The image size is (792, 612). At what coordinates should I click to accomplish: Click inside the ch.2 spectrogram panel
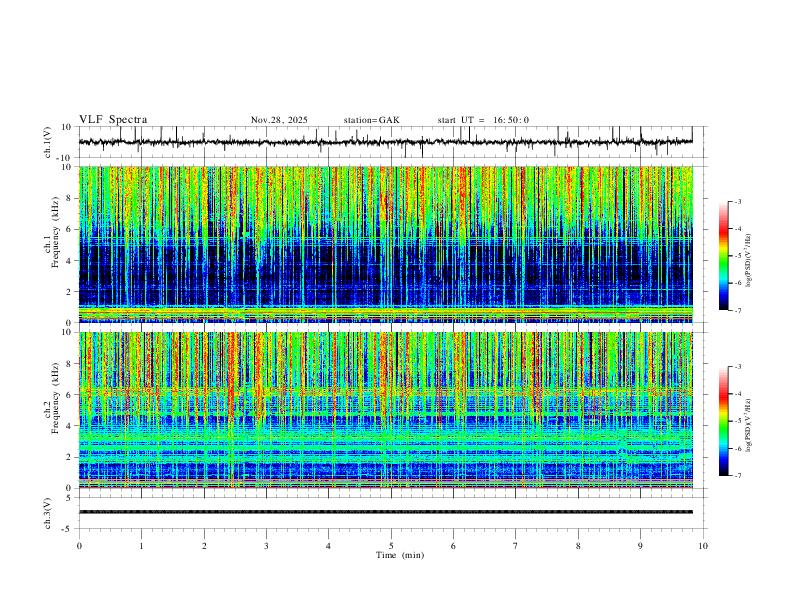(386, 410)
